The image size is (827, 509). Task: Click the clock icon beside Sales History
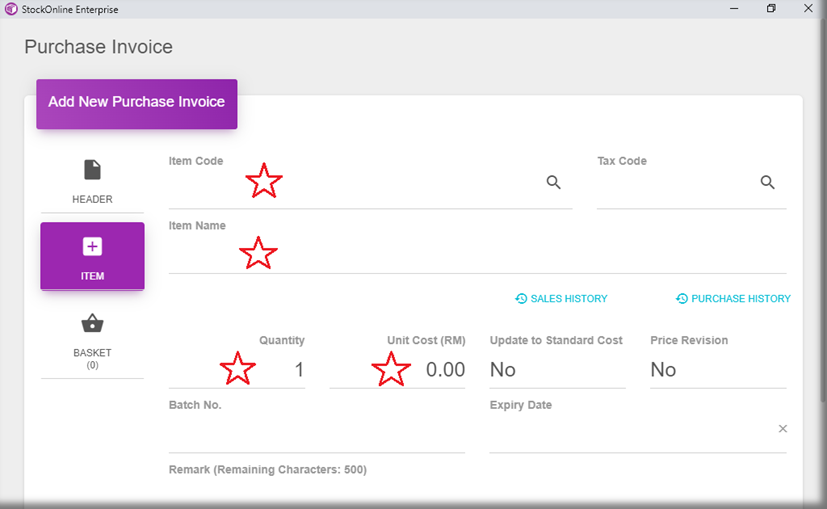click(x=521, y=299)
